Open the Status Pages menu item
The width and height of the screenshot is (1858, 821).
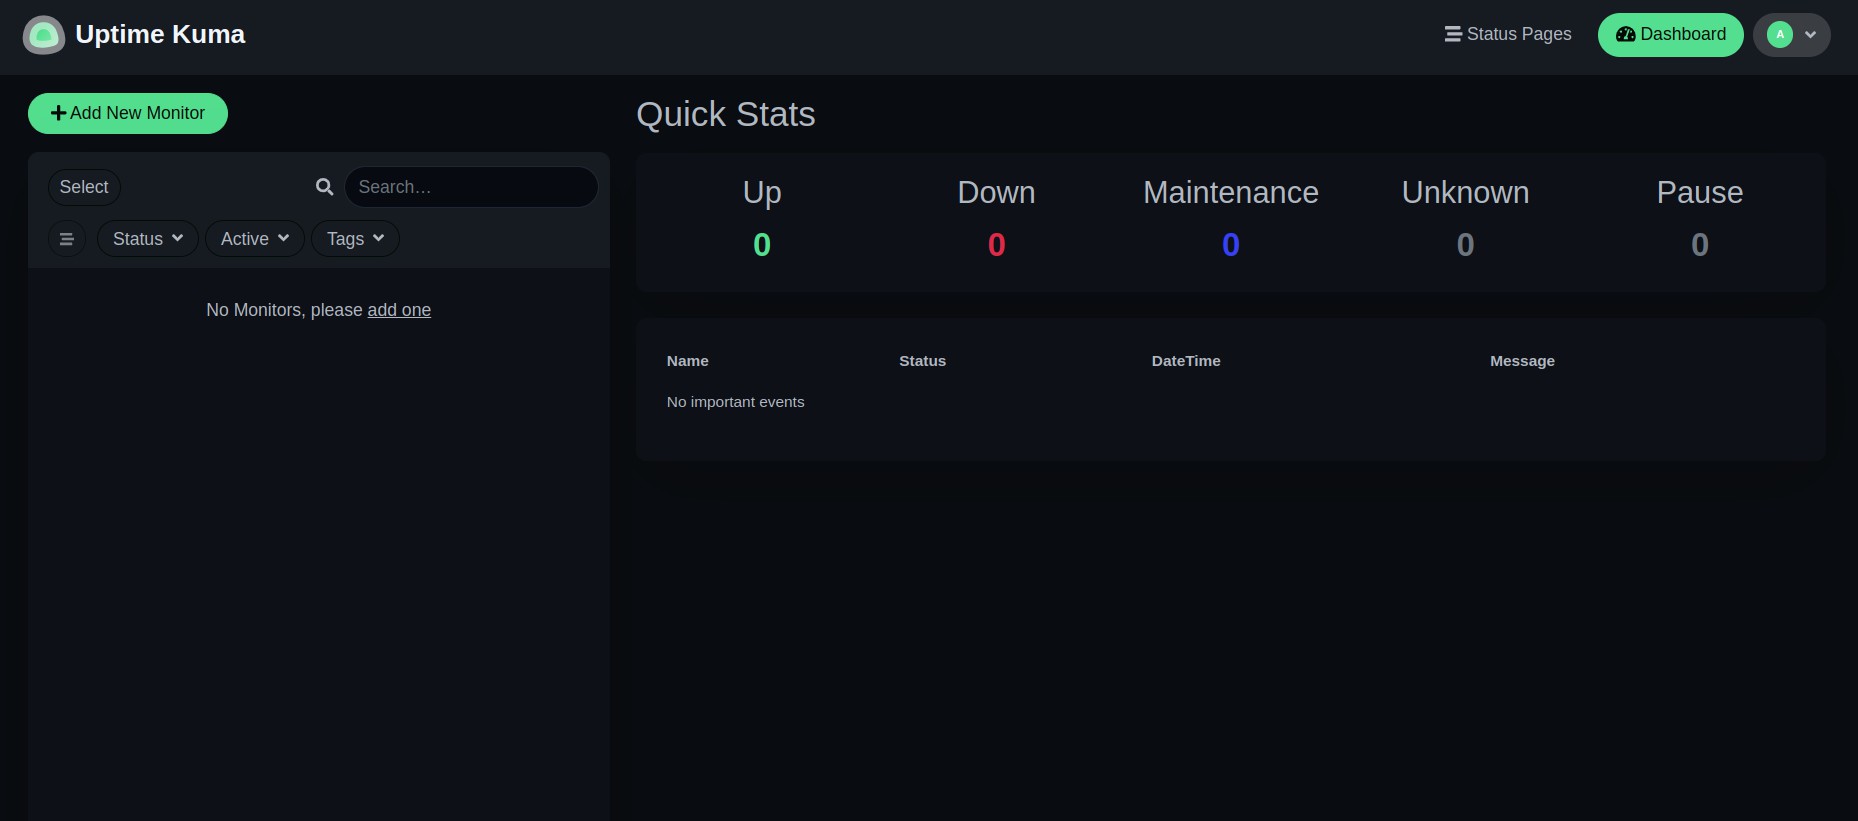1508,34
